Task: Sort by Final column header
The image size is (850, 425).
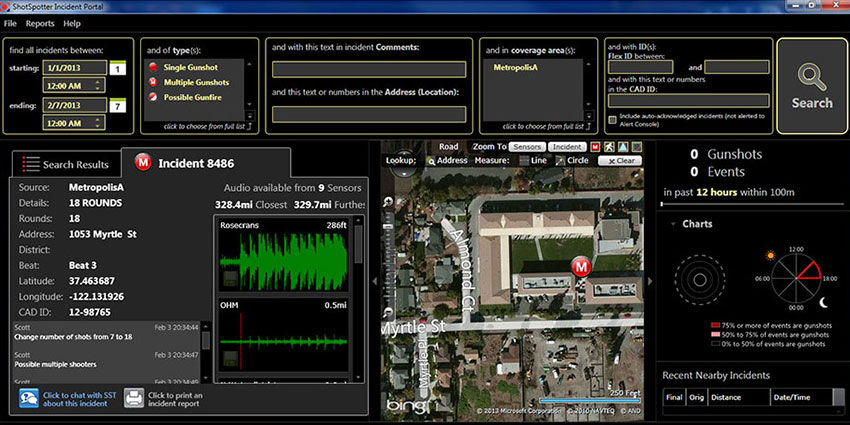Action: point(674,397)
